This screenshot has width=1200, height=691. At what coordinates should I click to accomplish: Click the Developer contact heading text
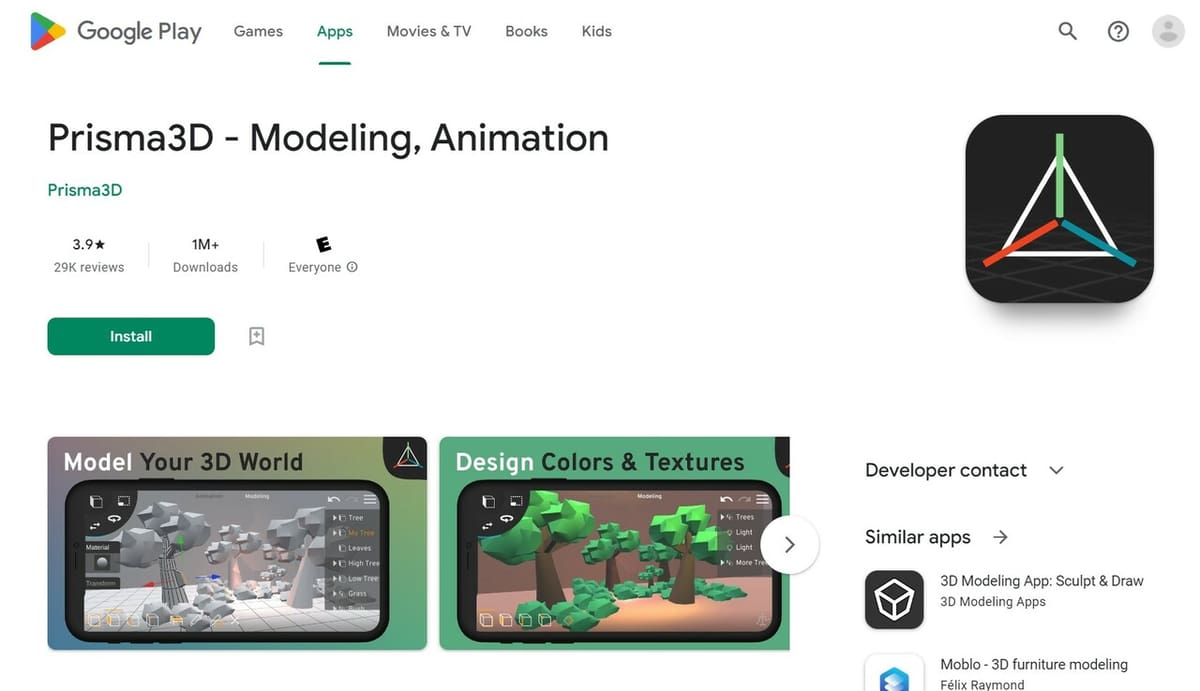946,470
